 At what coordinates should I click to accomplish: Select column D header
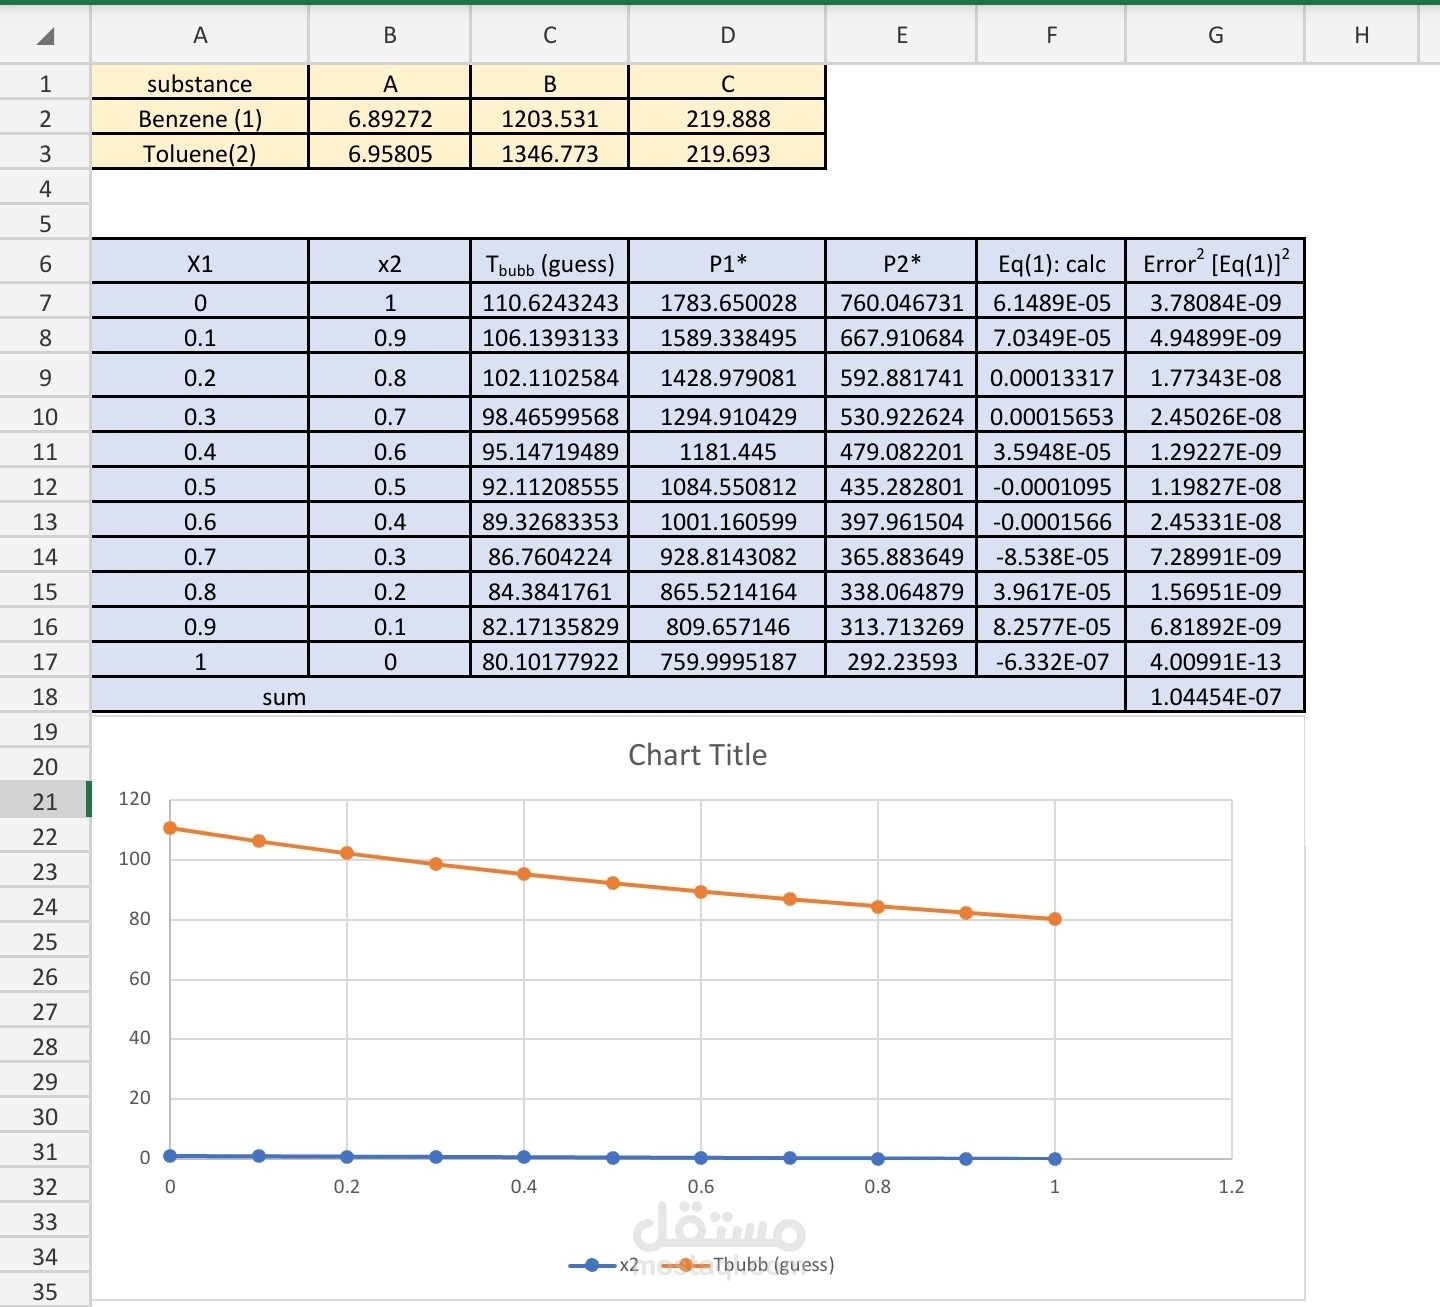point(728,35)
